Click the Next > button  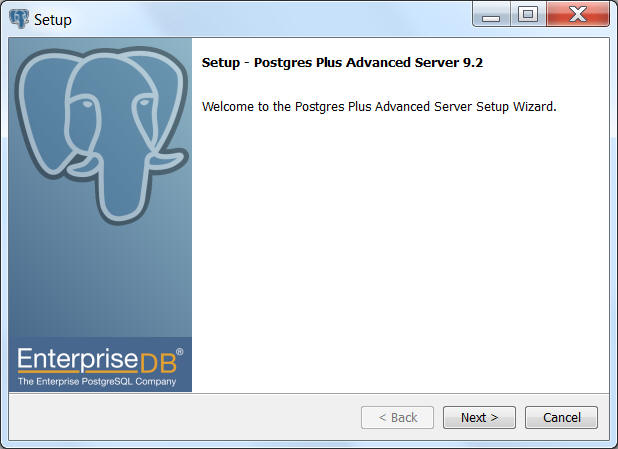tap(479, 417)
